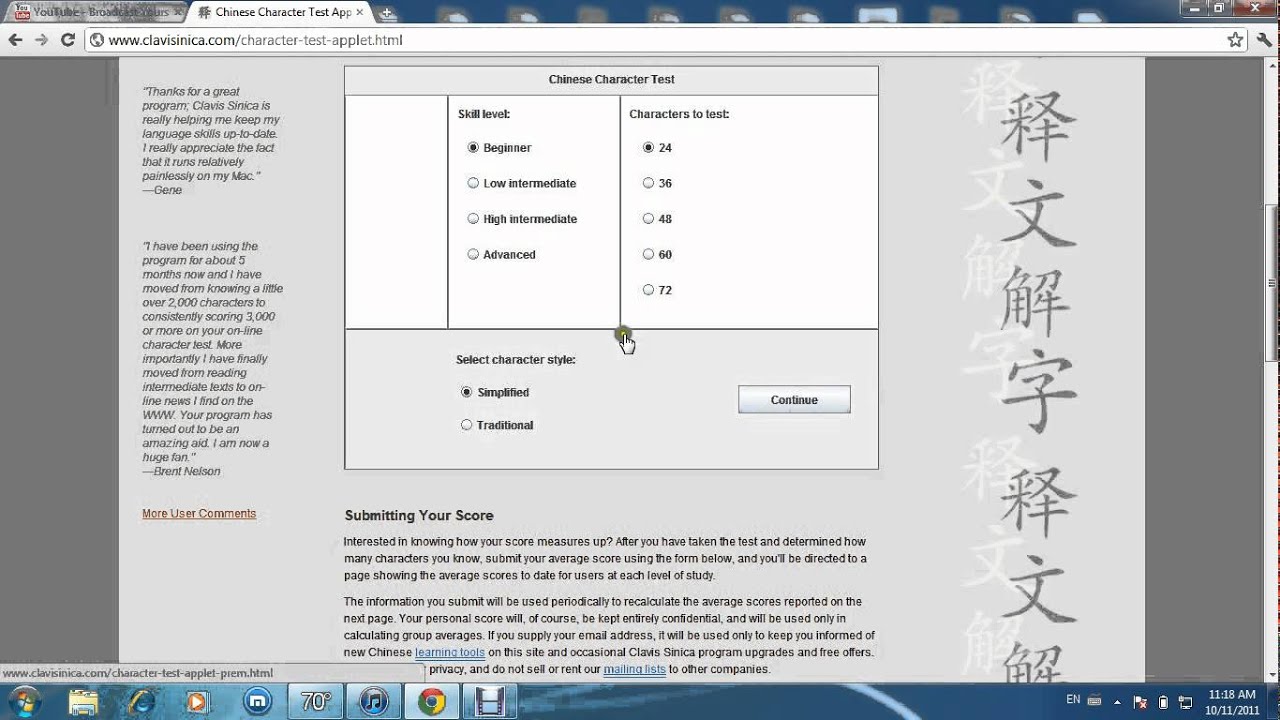Follow the learning tools link
The width and height of the screenshot is (1280, 720).
pyautogui.click(x=450, y=653)
